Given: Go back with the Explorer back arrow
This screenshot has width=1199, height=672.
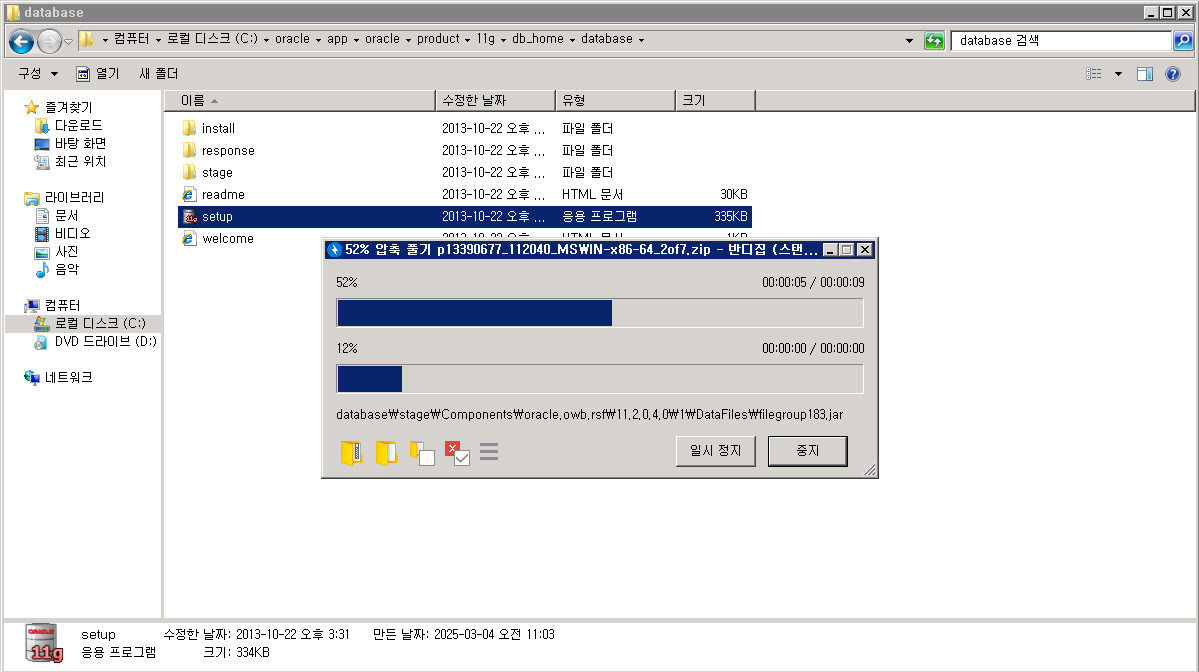Looking at the screenshot, I should coord(21,41).
